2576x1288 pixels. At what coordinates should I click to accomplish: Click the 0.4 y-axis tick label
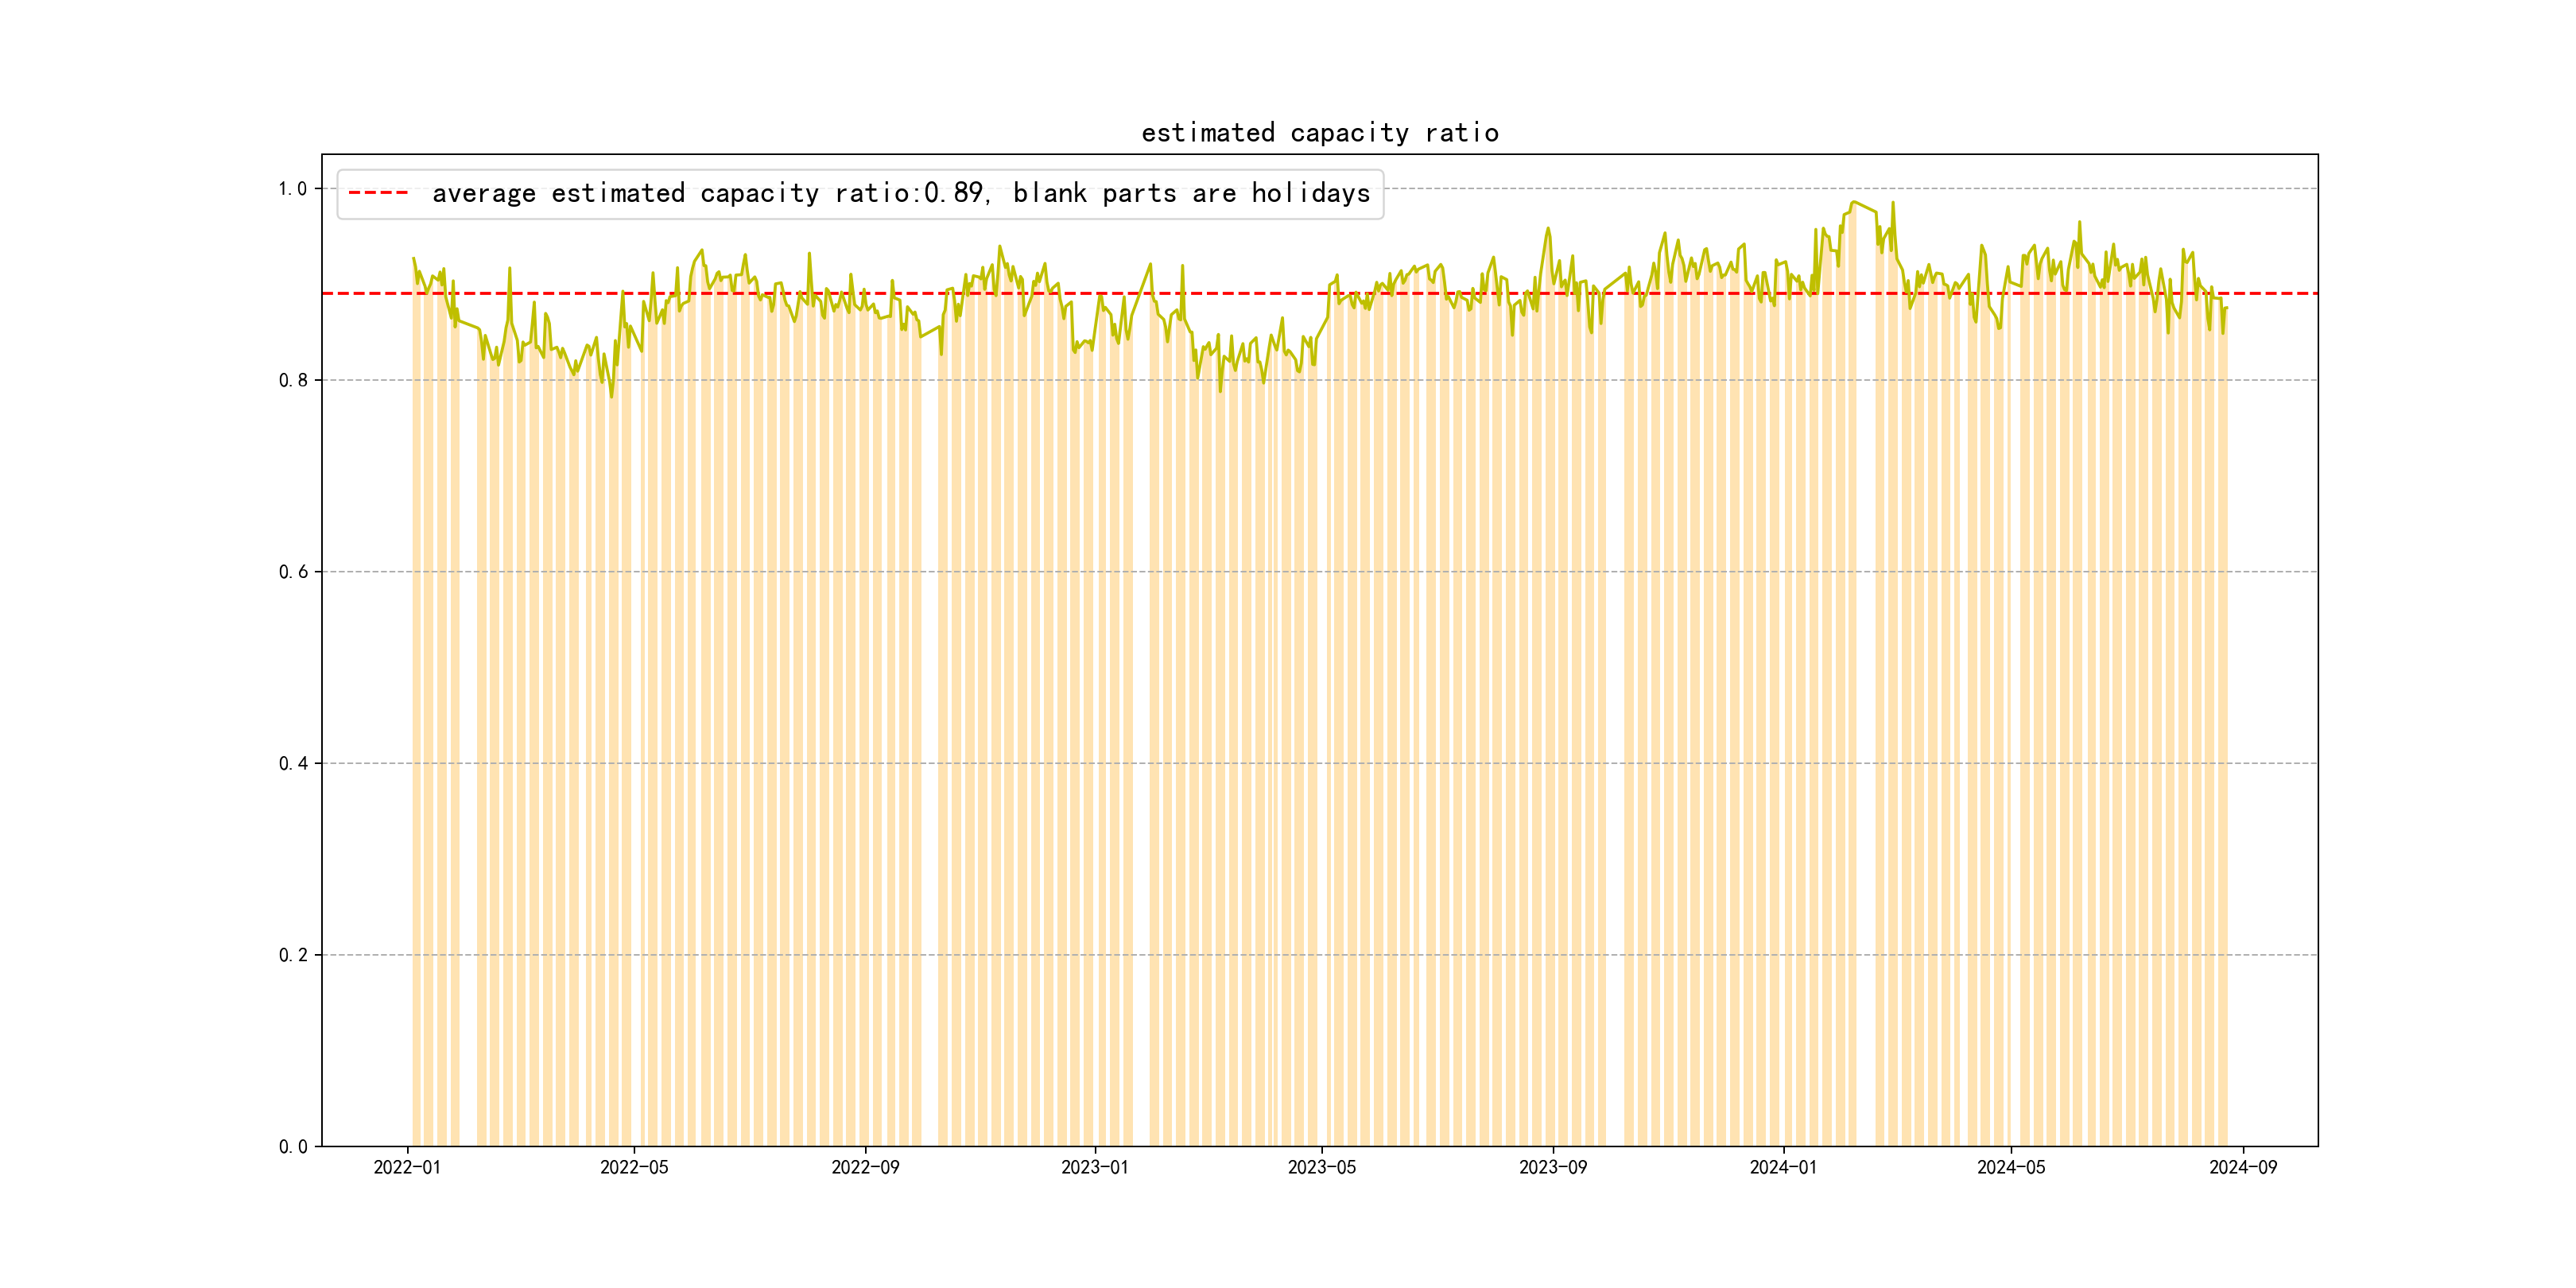tap(292, 764)
